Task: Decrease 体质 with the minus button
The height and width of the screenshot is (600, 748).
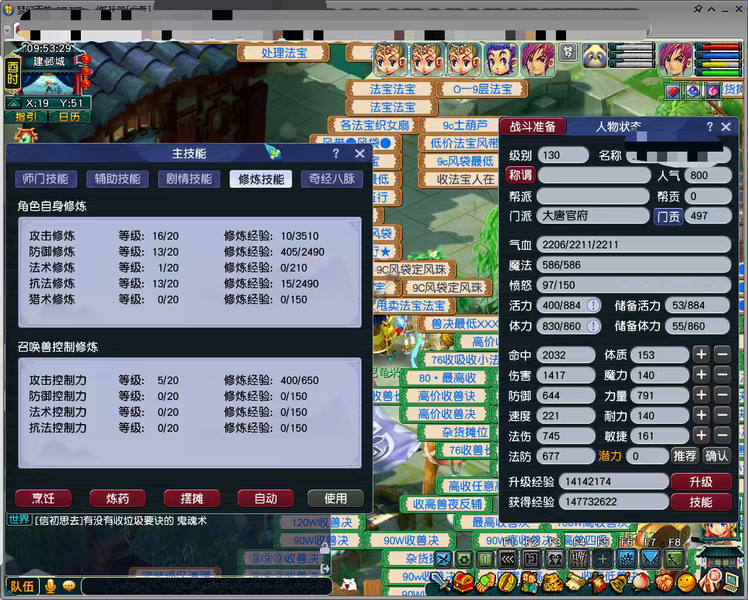Action: coord(722,355)
